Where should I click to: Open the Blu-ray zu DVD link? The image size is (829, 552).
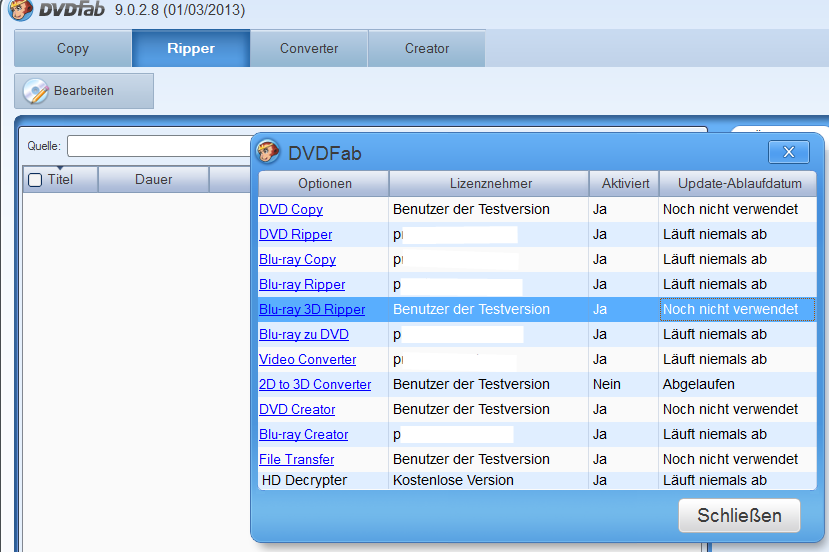tap(304, 335)
